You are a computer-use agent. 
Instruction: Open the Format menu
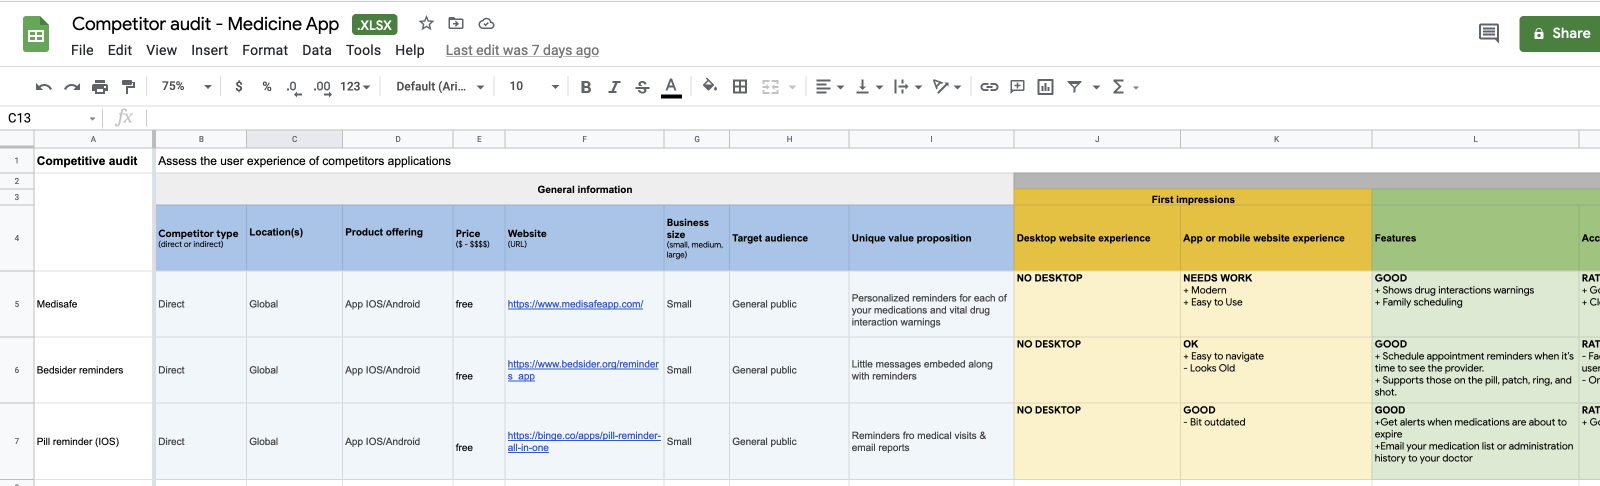tap(264, 50)
